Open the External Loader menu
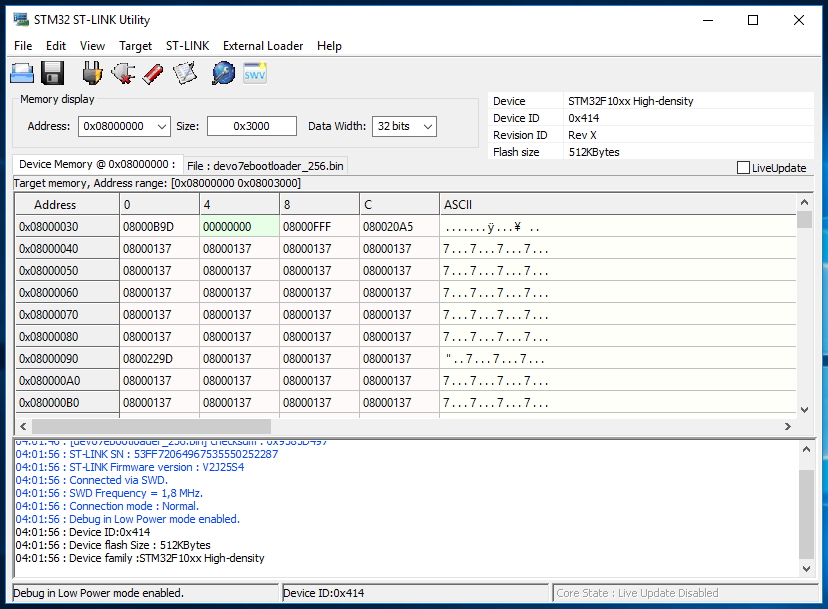Screen dimensions: 828x609 [x=263, y=46]
